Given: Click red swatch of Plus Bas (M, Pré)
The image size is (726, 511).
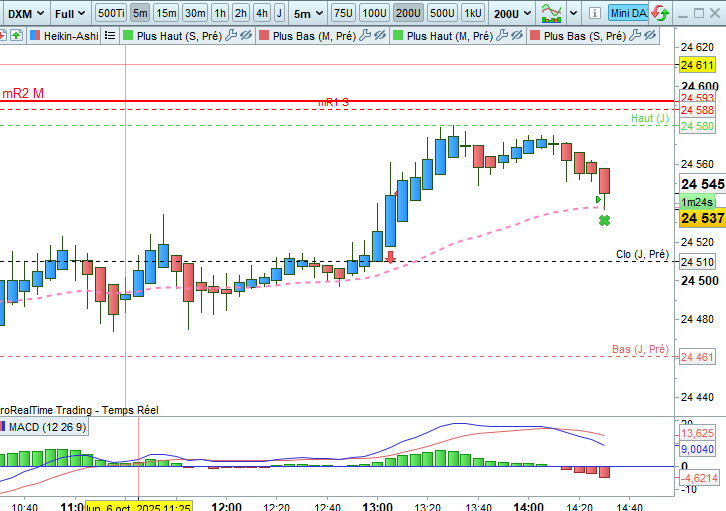Looking at the screenshot, I should [264, 35].
